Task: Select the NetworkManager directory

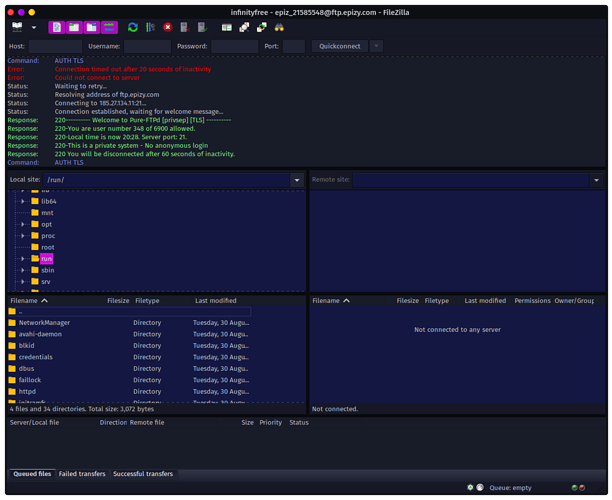Action: click(x=129, y=323)
